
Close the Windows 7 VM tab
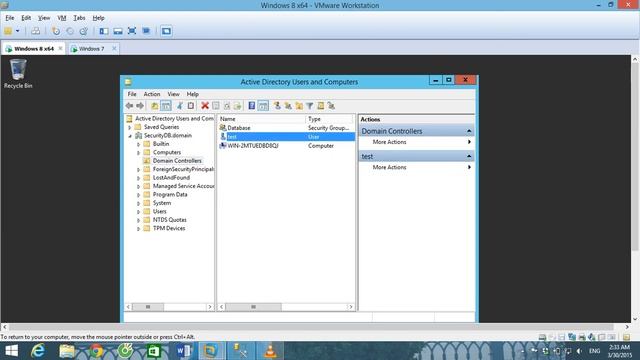pos(114,49)
